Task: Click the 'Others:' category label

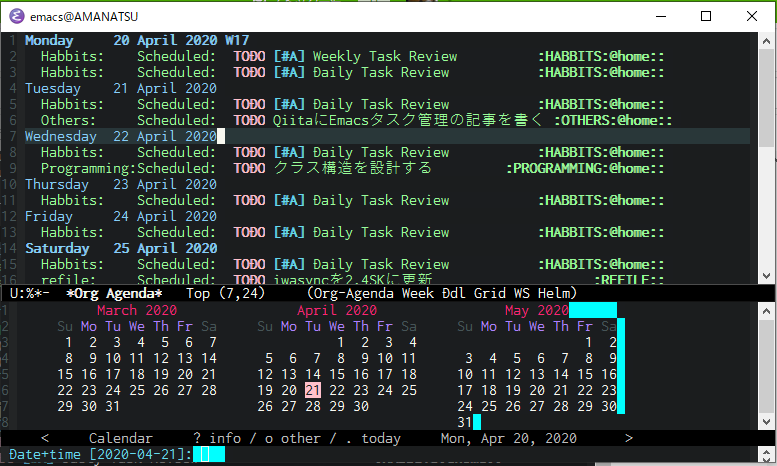Action: coord(68,120)
